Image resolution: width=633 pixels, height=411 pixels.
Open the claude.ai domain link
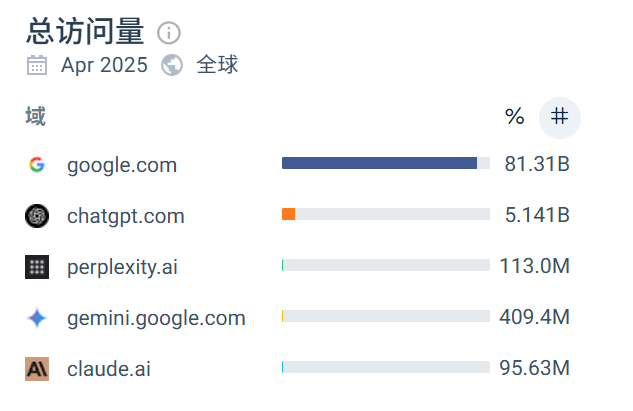coord(110,369)
